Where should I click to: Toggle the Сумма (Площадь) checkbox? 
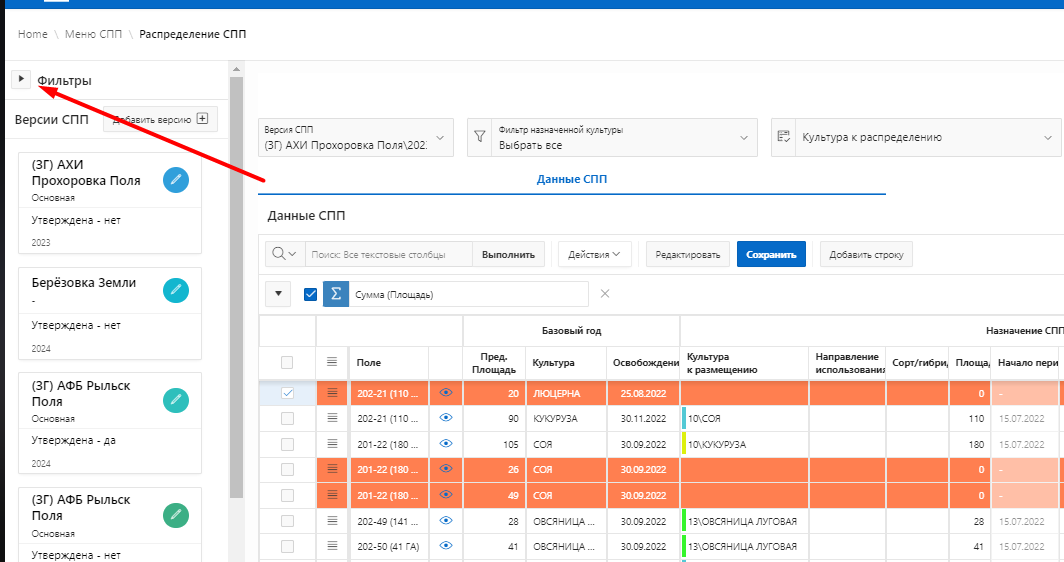[310, 294]
